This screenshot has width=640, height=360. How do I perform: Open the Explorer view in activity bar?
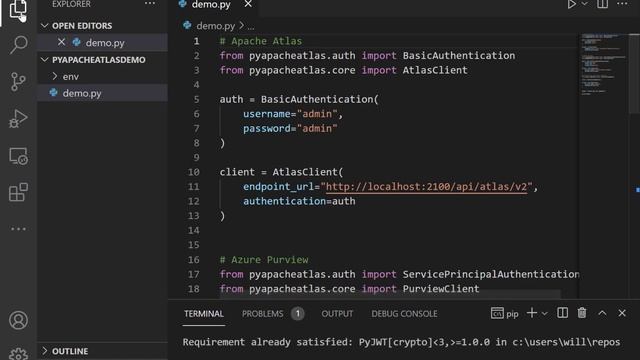pos(18,9)
